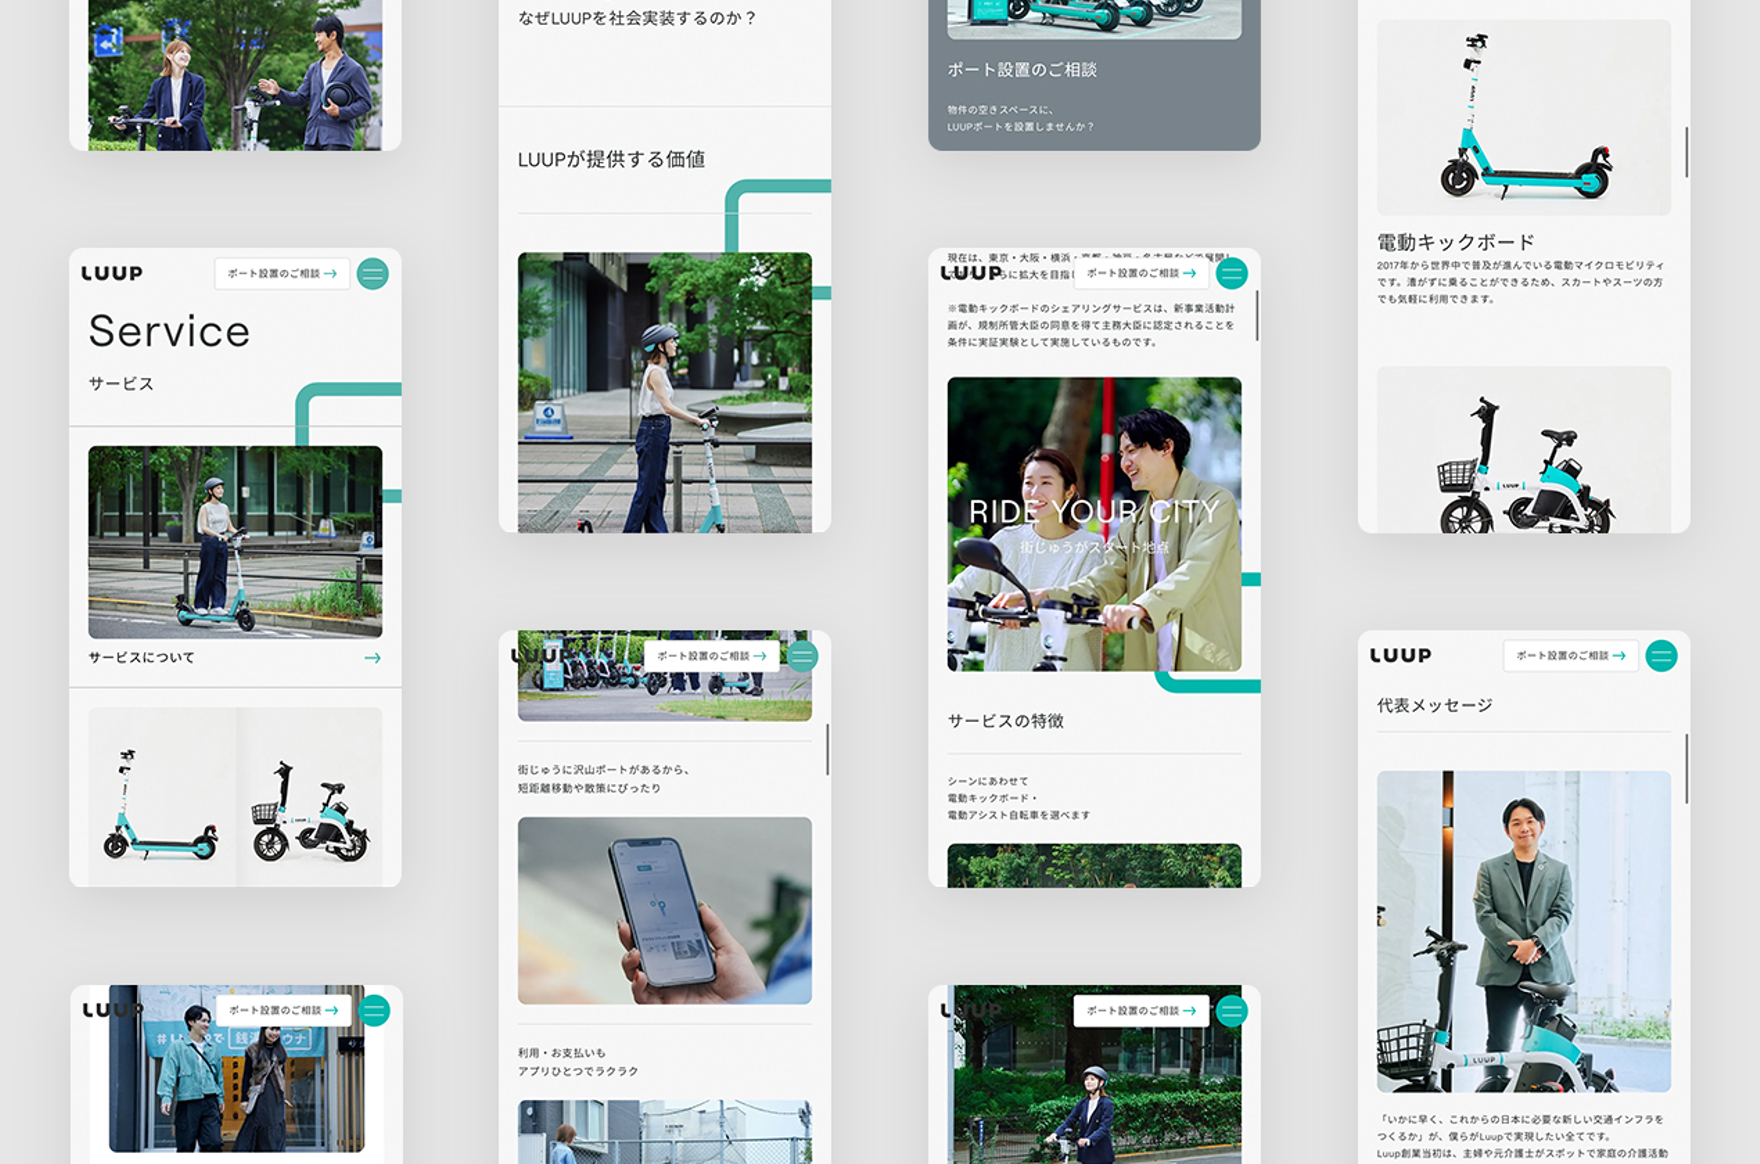Click the scrollbar on the 電動キックボード card
Viewport: 1760px width, 1164px height.
pyautogui.click(x=1686, y=152)
